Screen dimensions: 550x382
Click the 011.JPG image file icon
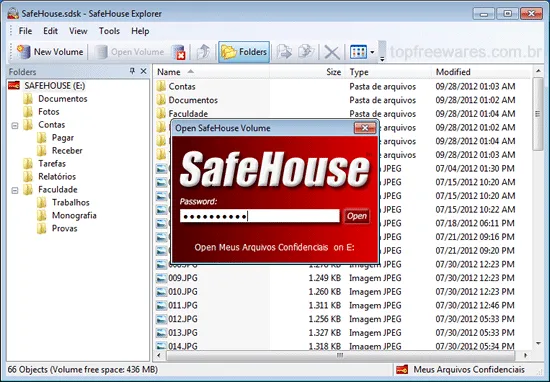(x=161, y=305)
